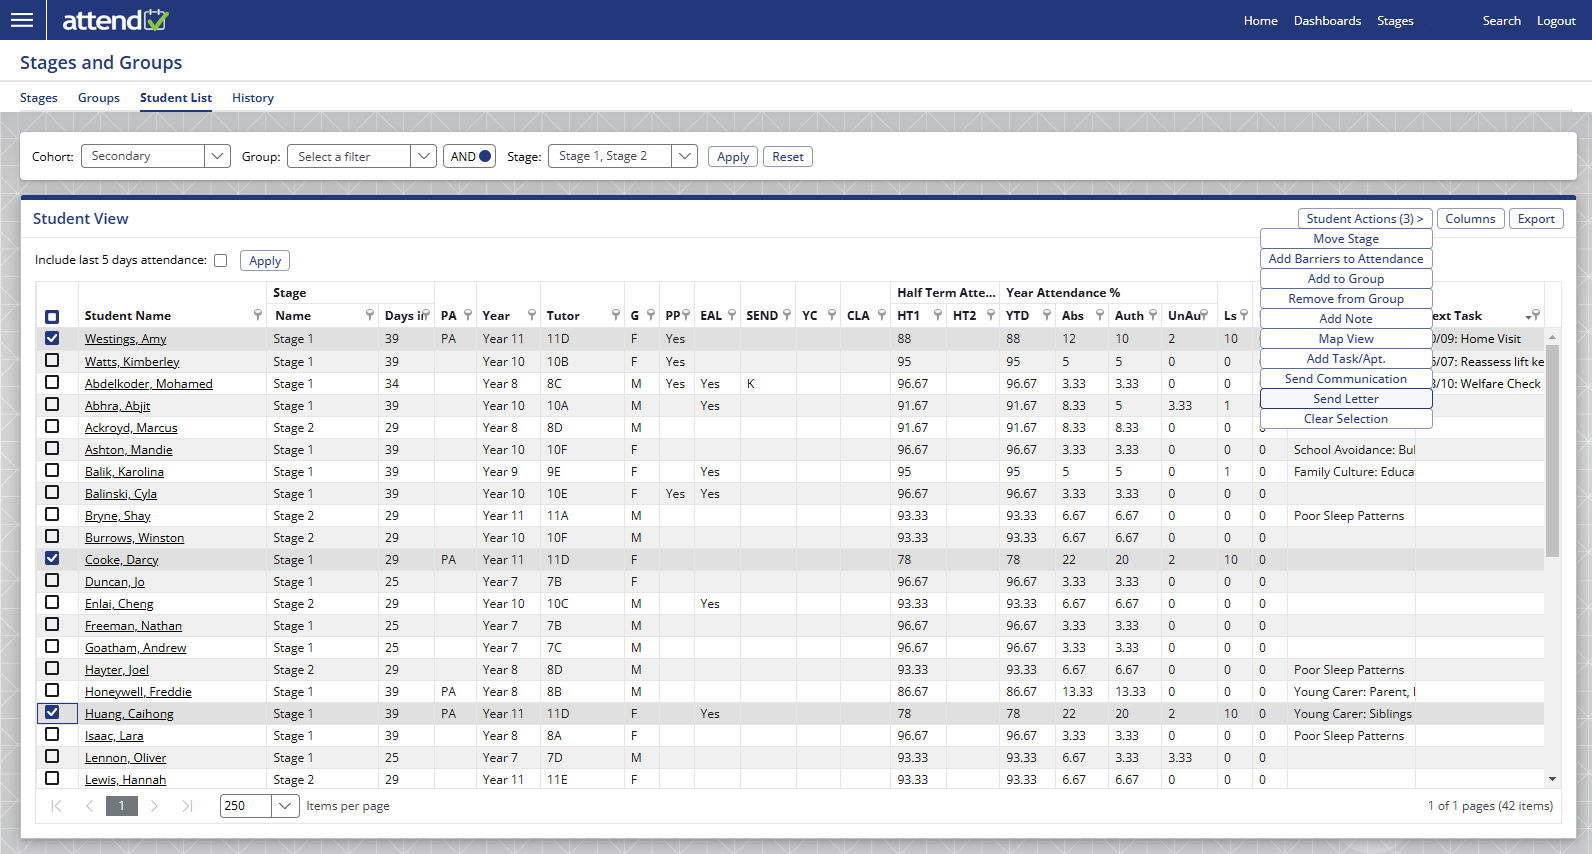Open the Columns chooser
This screenshot has height=854, width=1592.
1470,219
